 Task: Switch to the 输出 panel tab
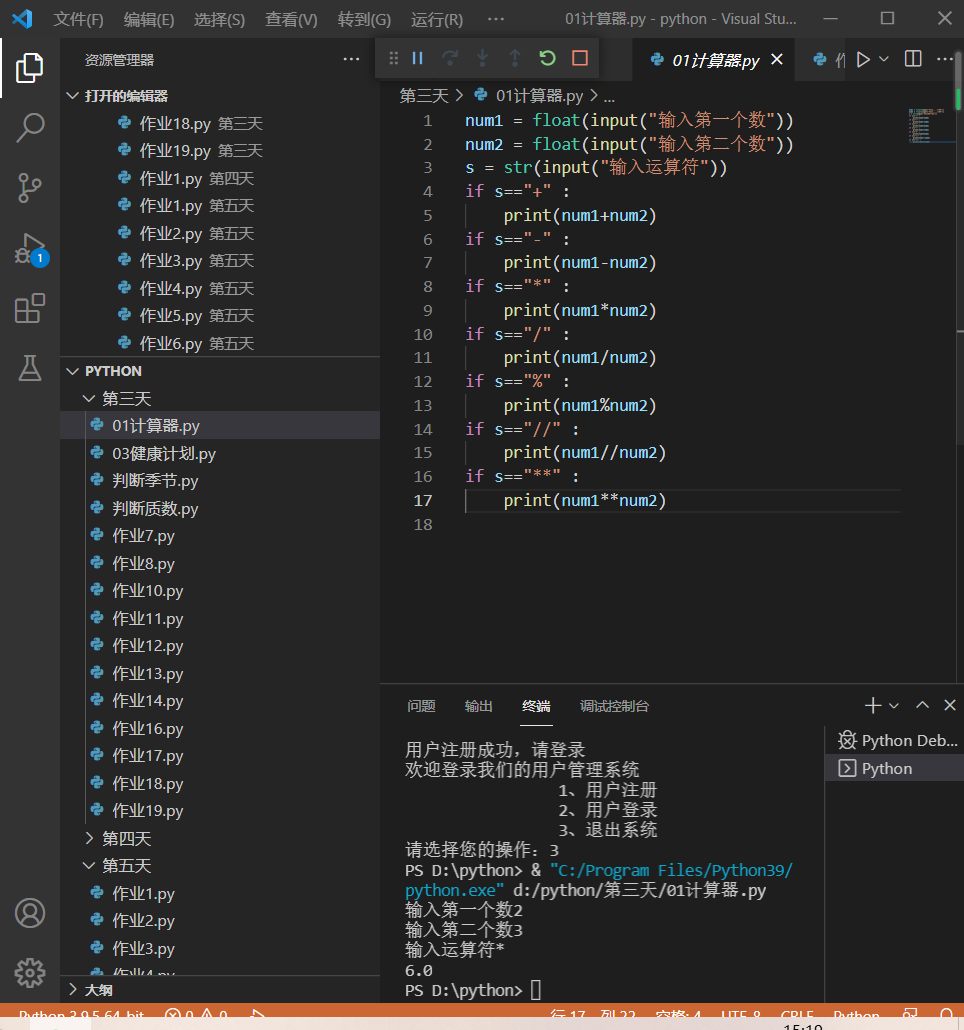[x=478, y=706]
